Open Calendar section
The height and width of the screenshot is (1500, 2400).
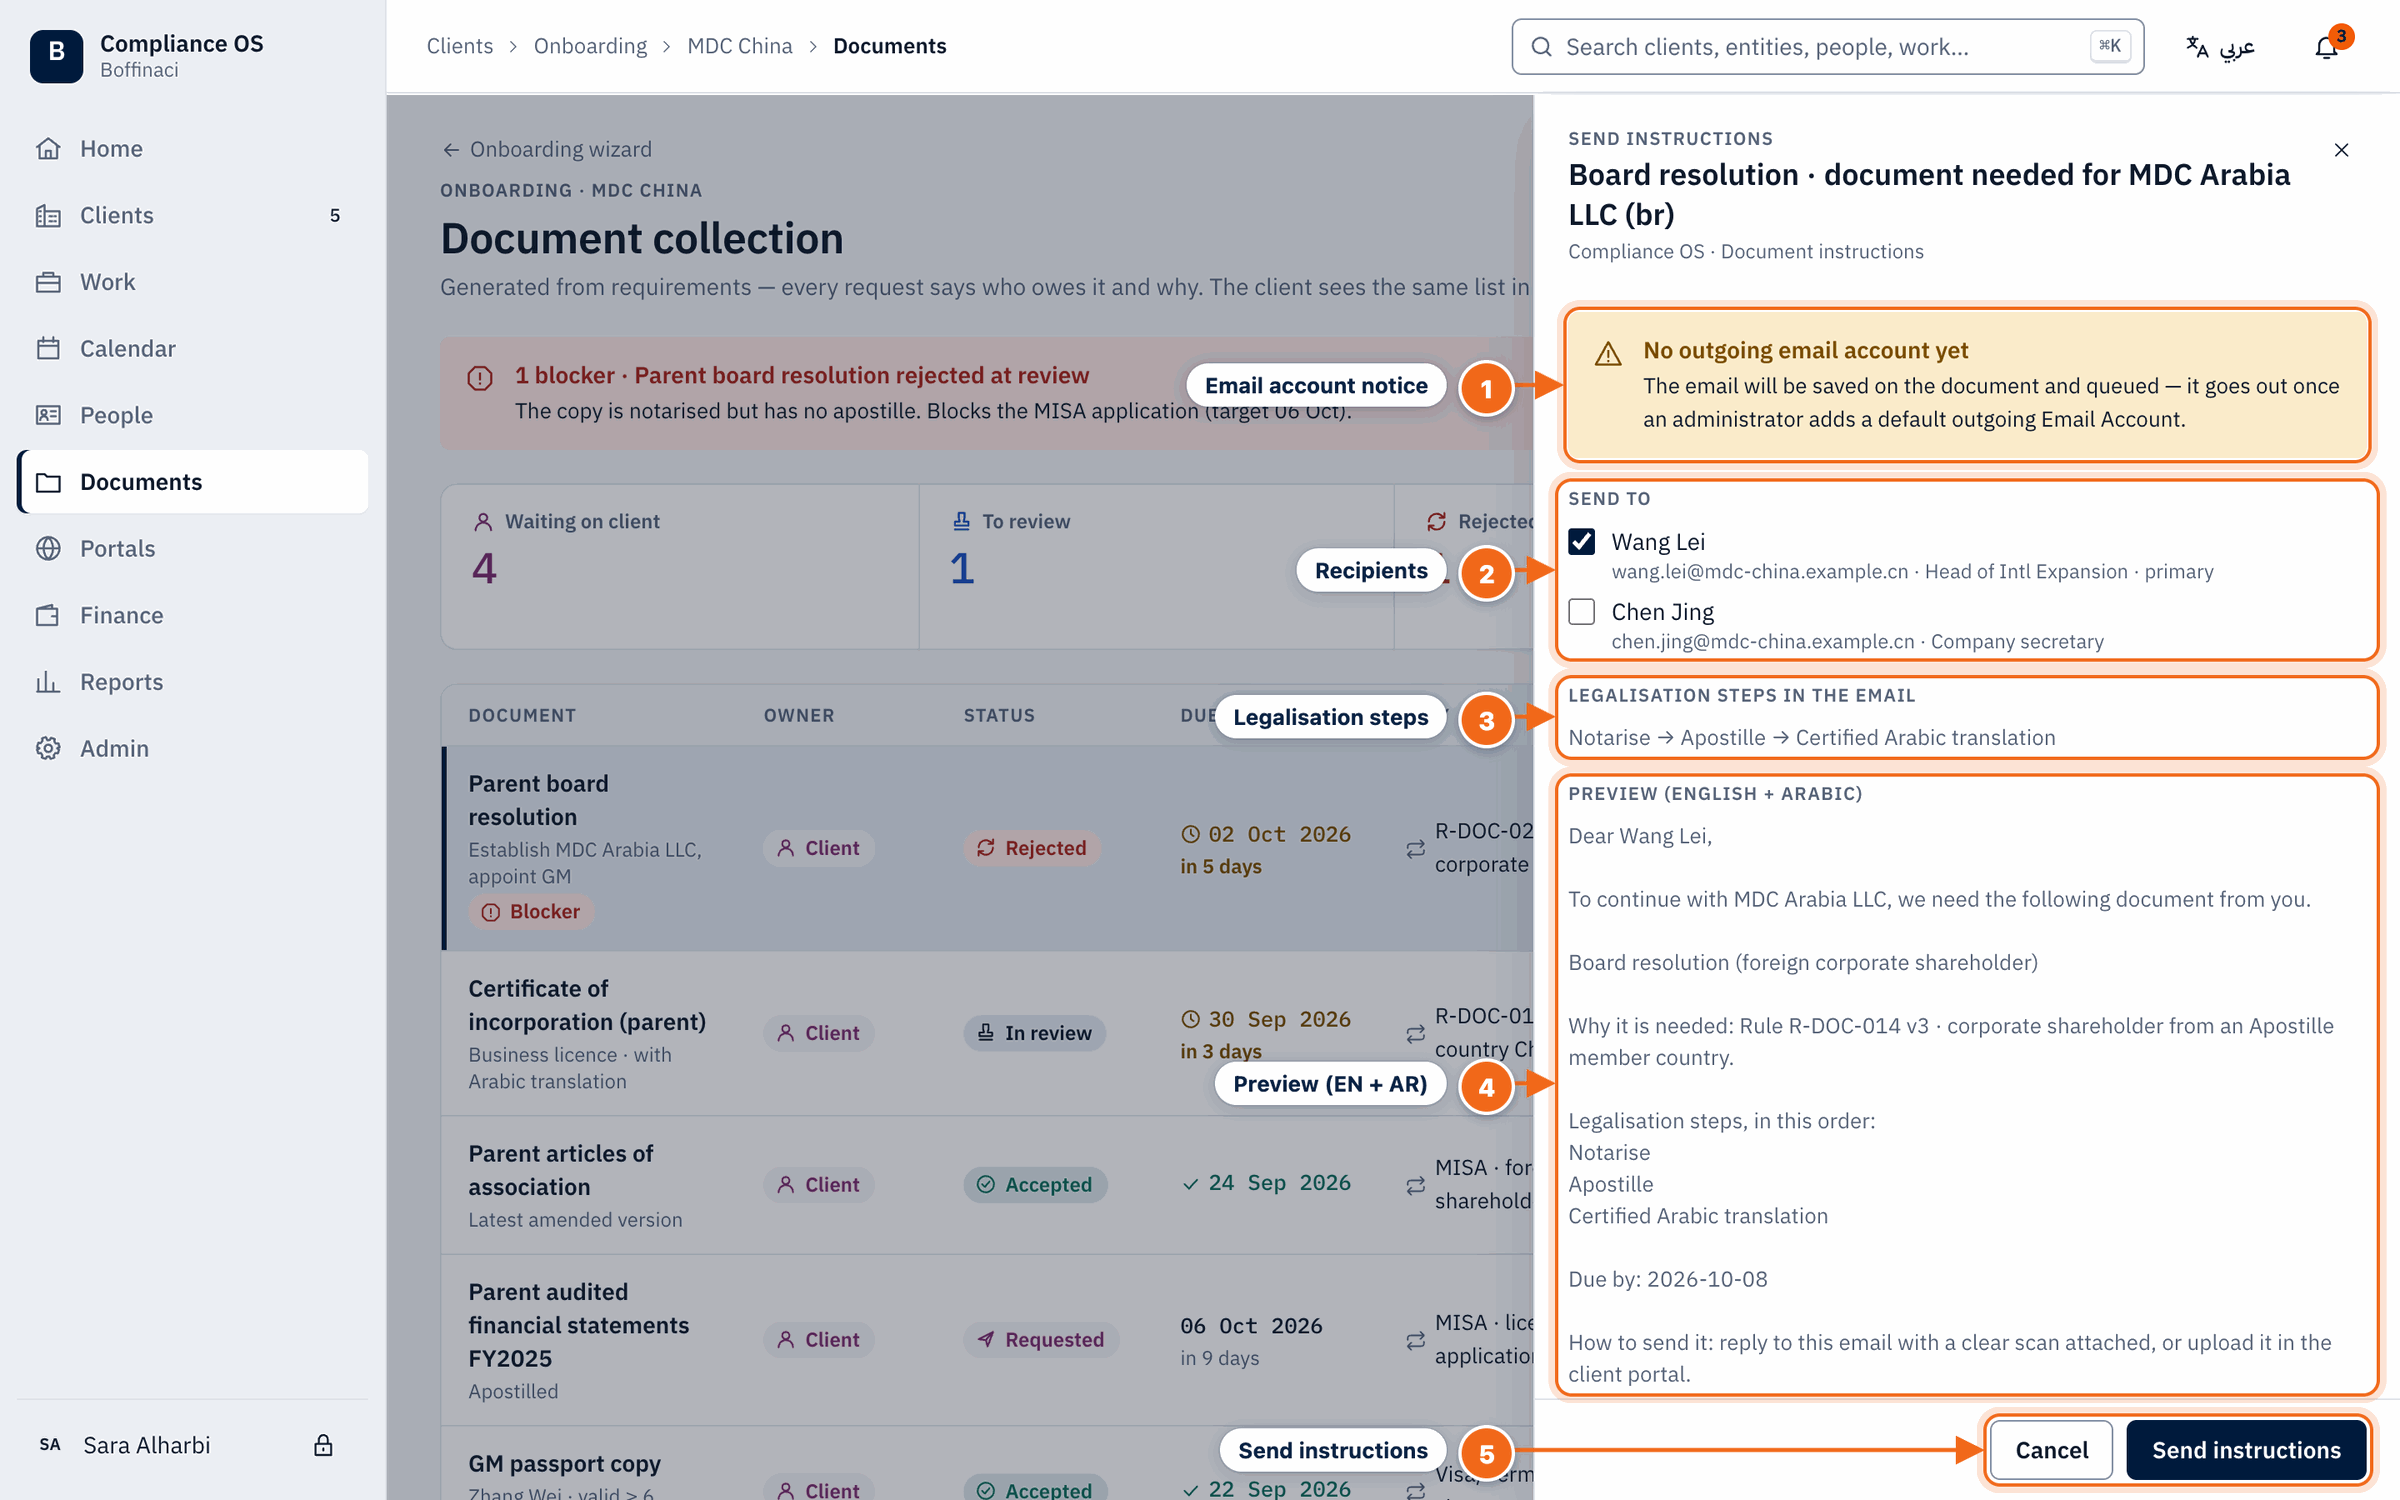click(x=192, y=349)
